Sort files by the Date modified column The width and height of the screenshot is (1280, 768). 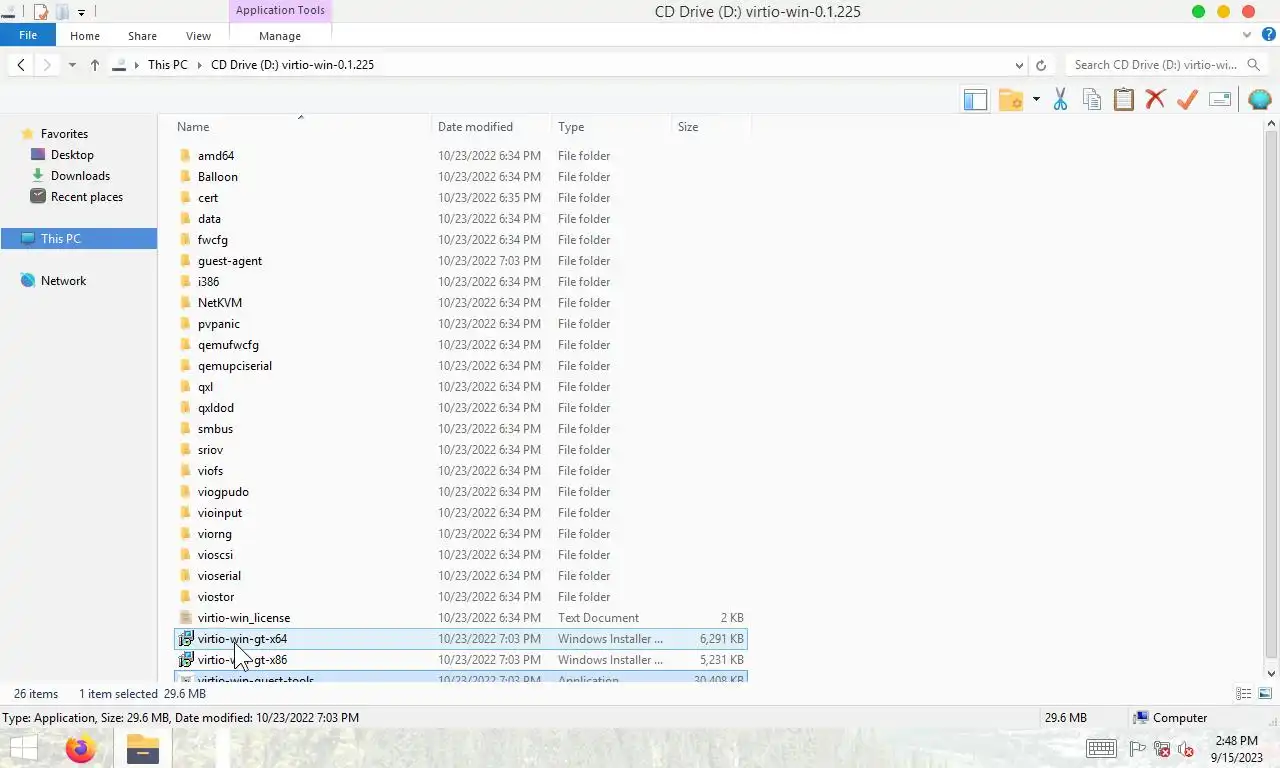[x=492, y=127]
